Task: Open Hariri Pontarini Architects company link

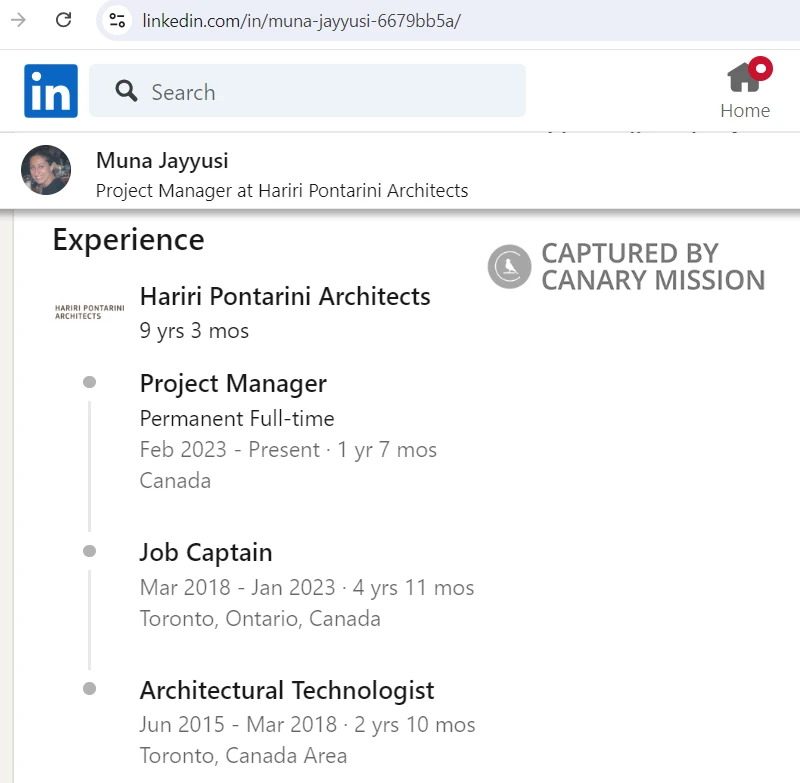Action: coord(285,296)
